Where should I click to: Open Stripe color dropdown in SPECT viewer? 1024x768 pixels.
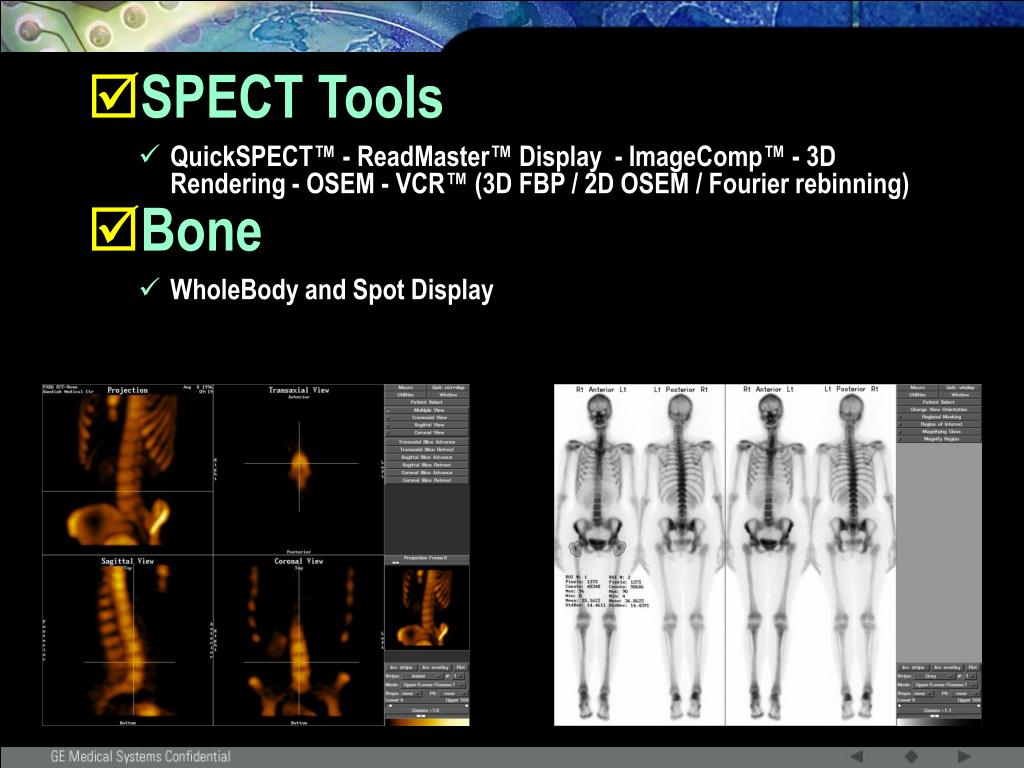coord(422,676)
